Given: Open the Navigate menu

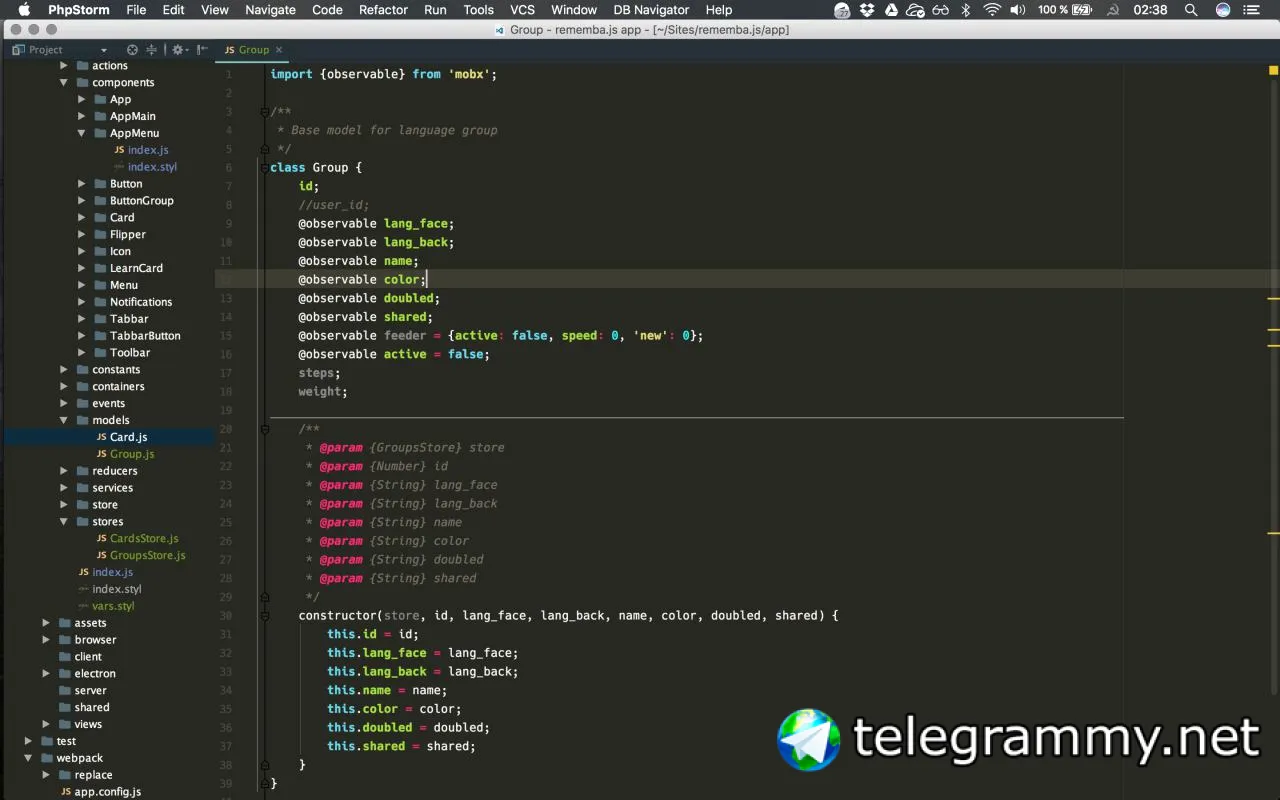Looking at the screenshot, I should coord(270,10).
